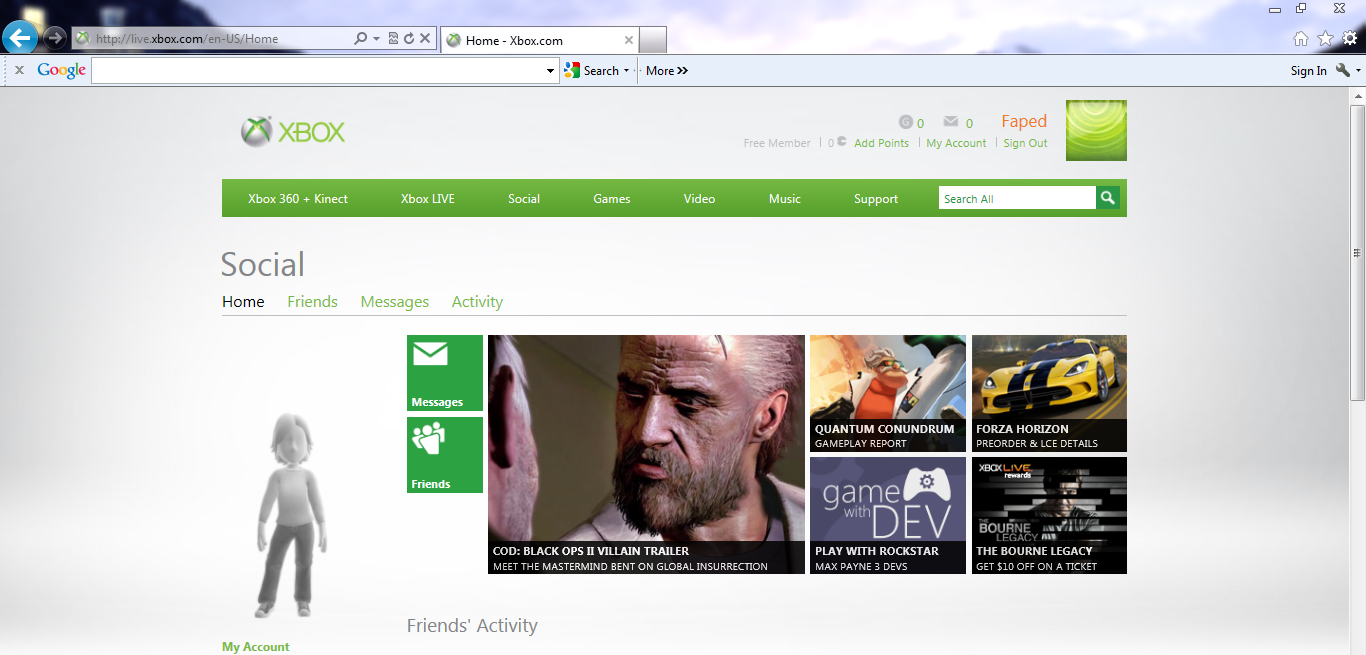1366x655 pixels.
Task: Open Google Toolbar wrench options icon
Action: tap(1343, 70)
